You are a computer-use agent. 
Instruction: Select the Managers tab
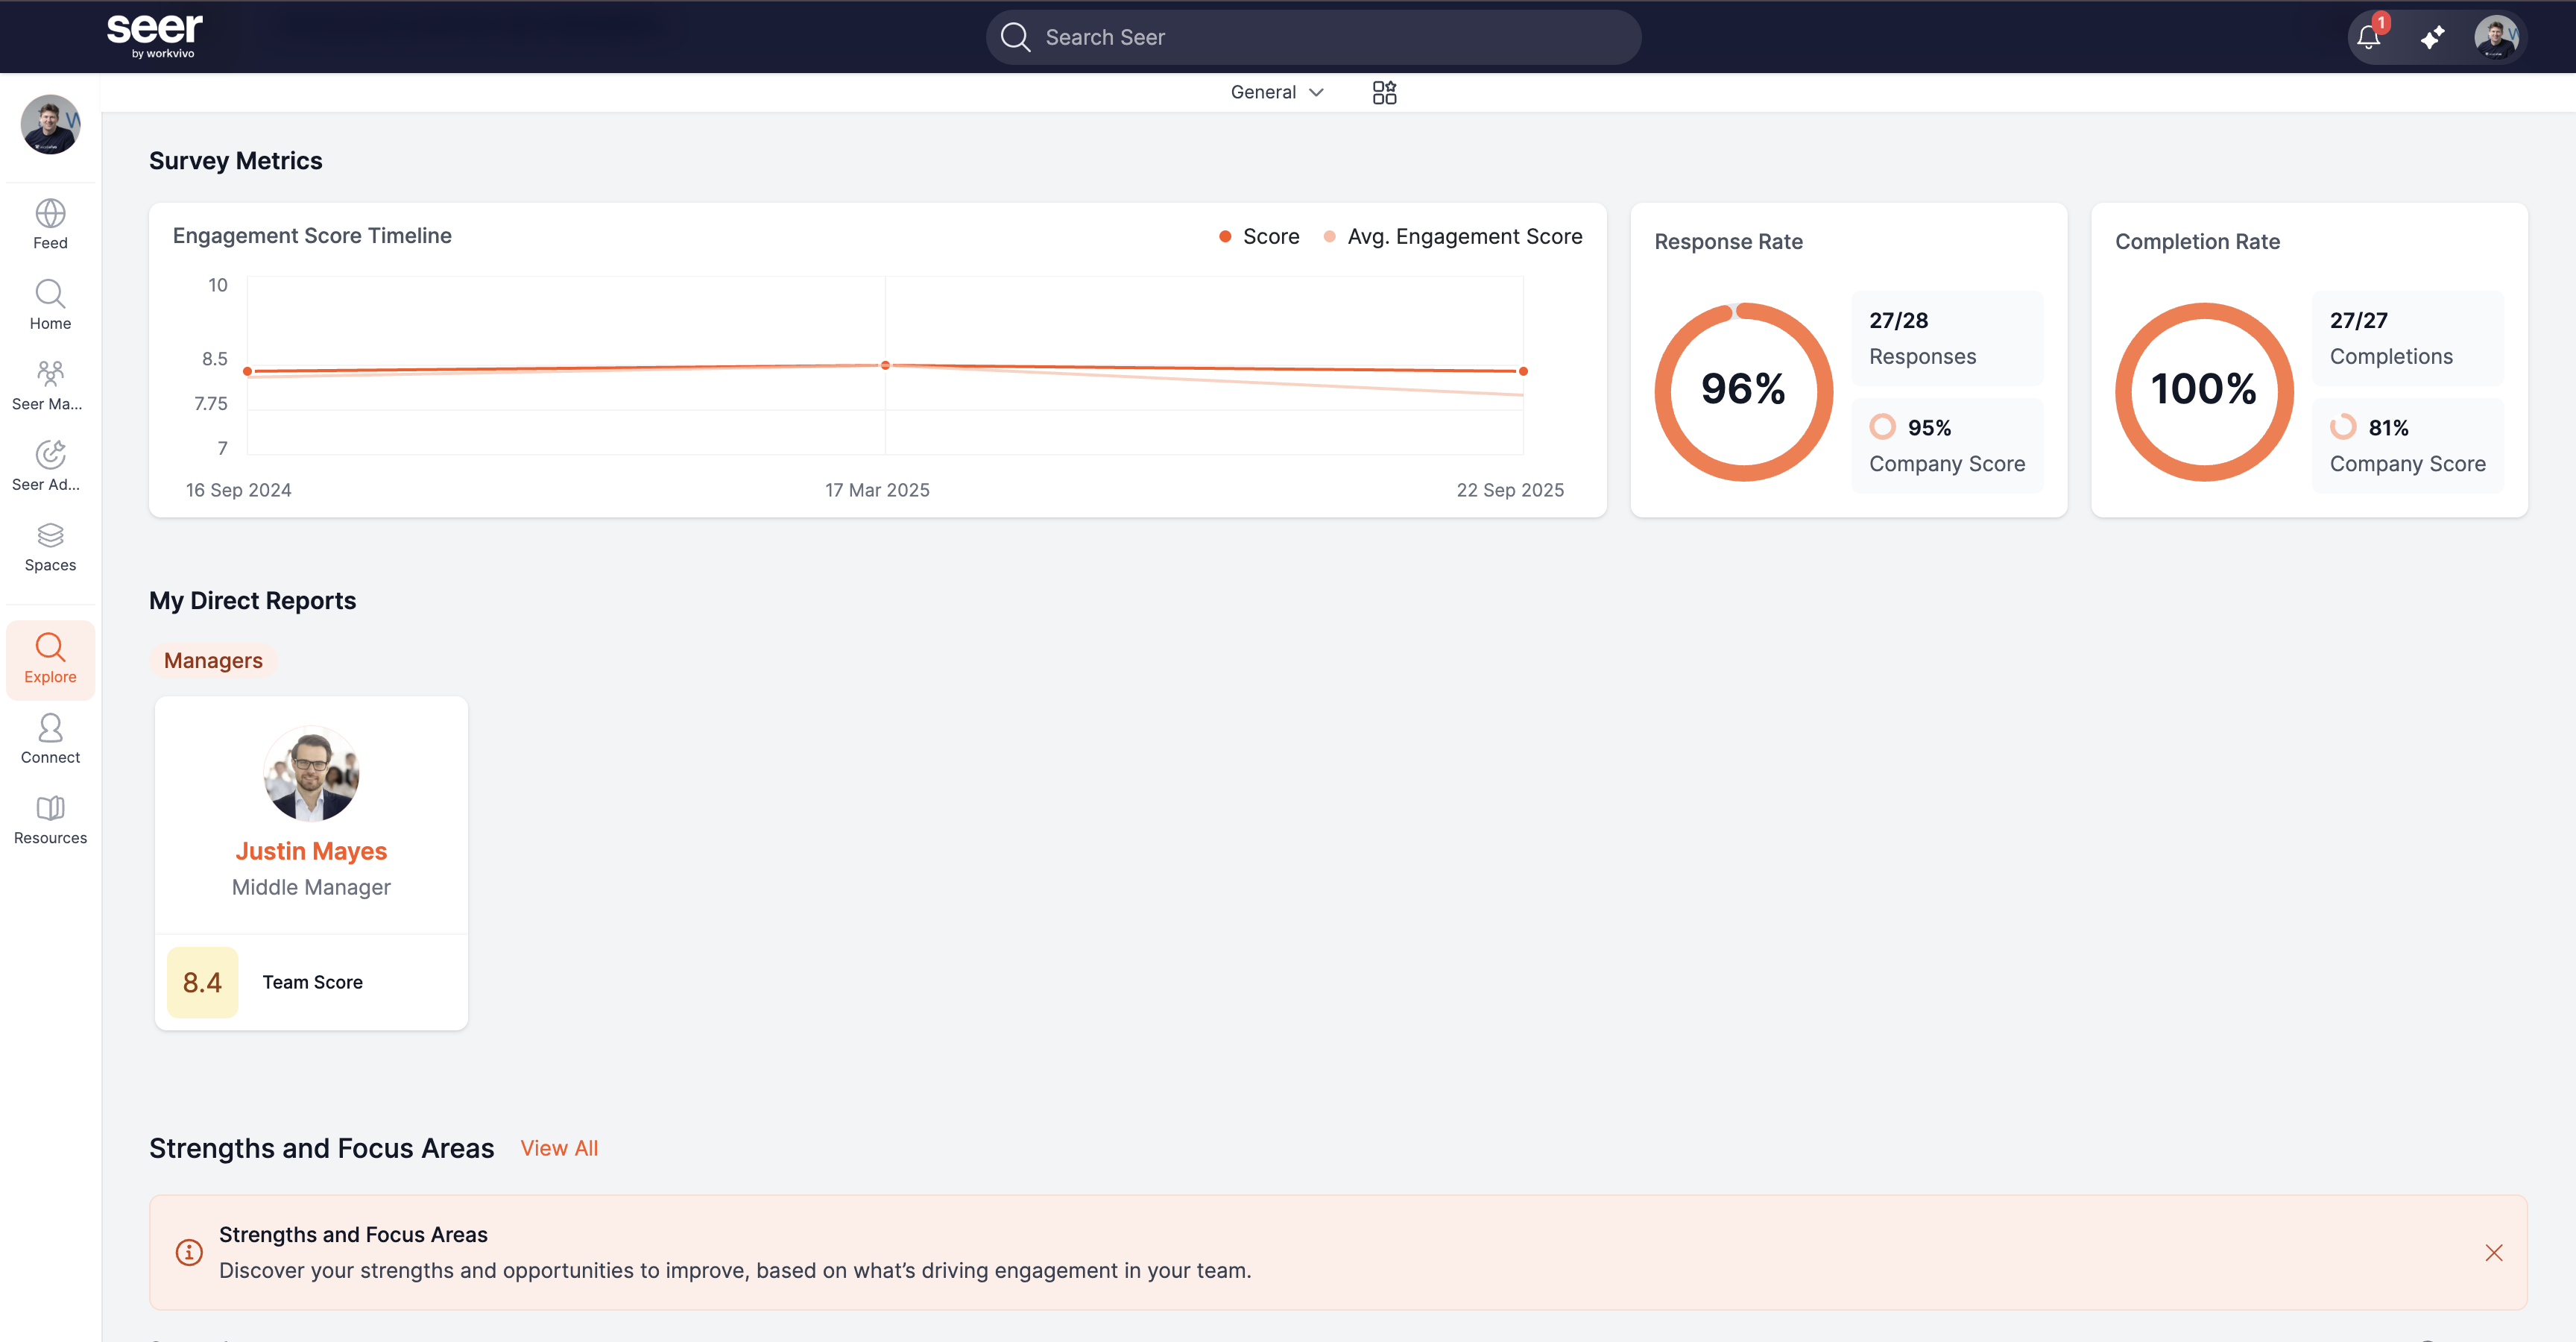213,660
